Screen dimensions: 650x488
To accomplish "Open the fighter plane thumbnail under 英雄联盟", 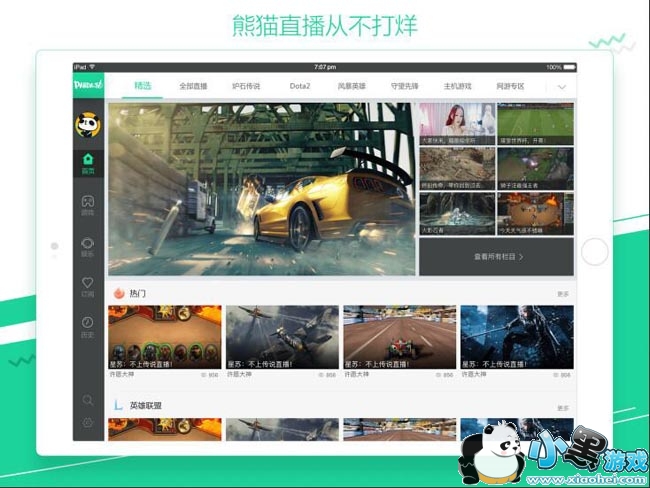I will click(282, 429).
